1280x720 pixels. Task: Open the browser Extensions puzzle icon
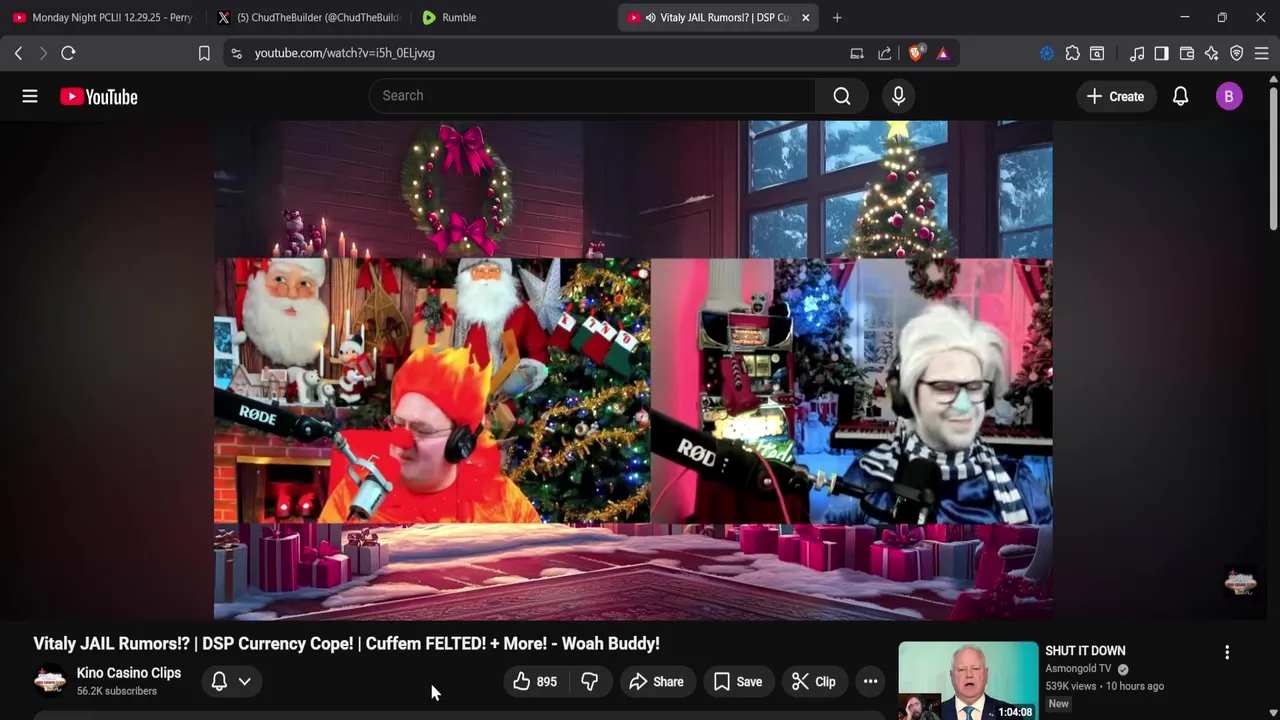[1072, 53]
